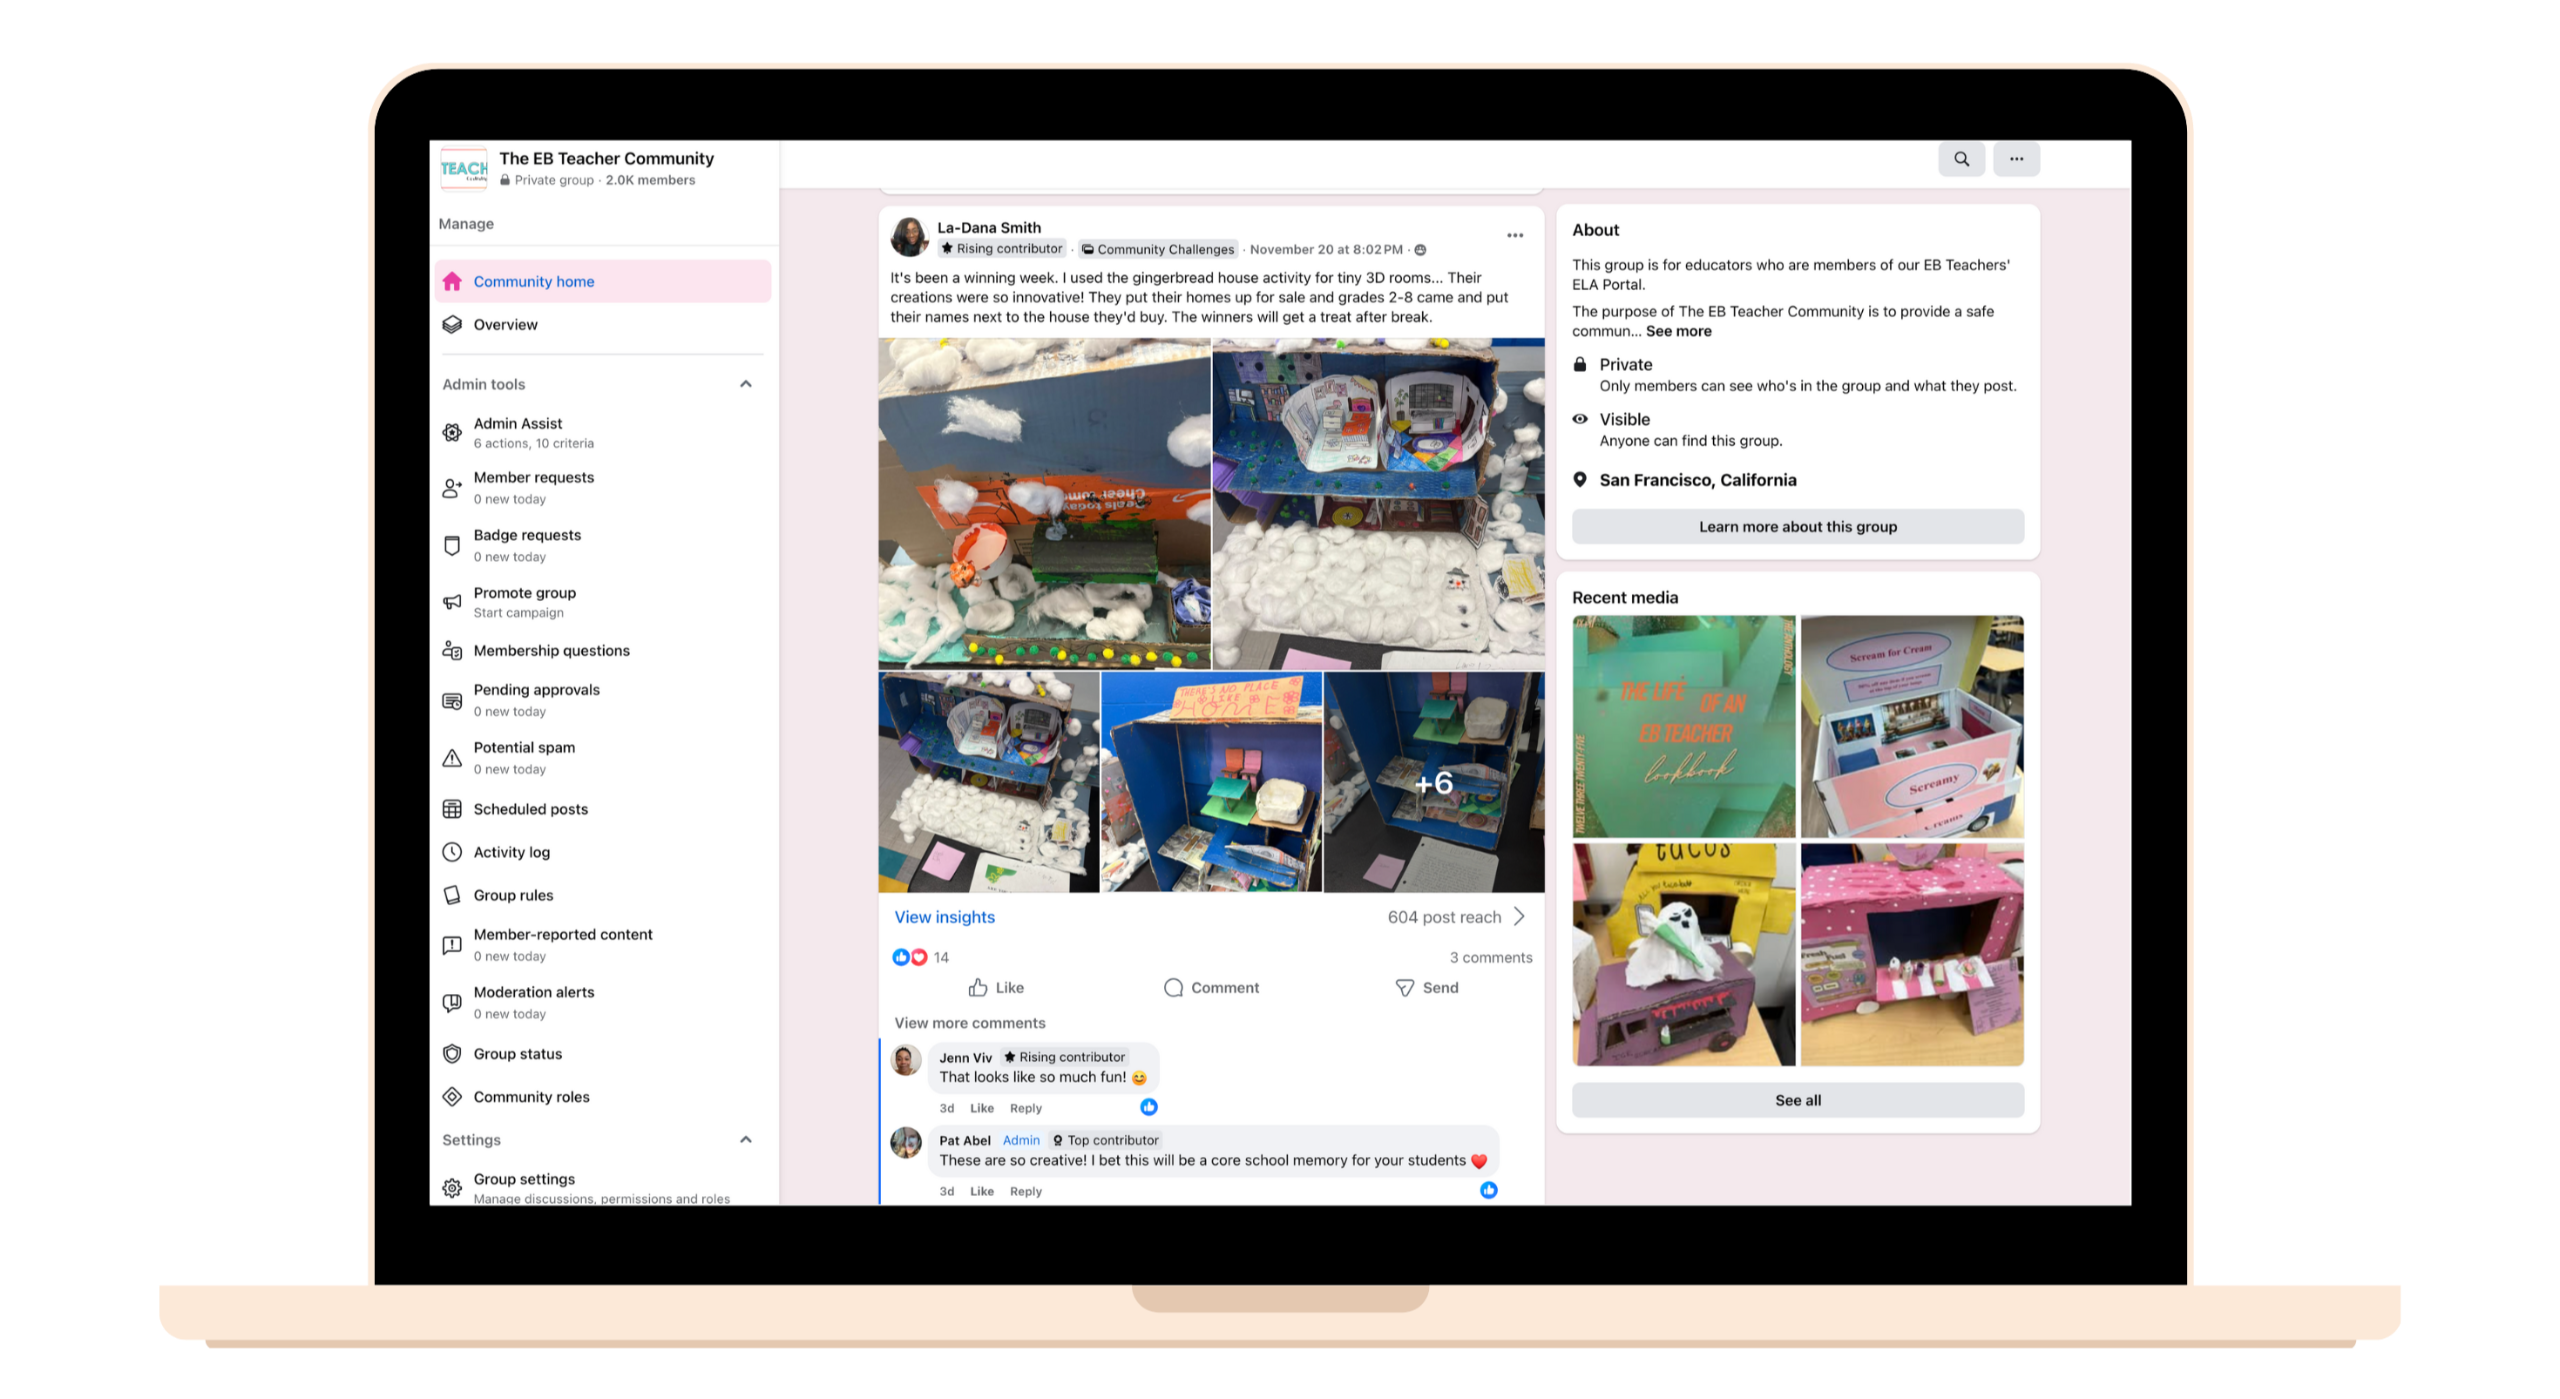Like Jenn Viv's comment

982,1108
